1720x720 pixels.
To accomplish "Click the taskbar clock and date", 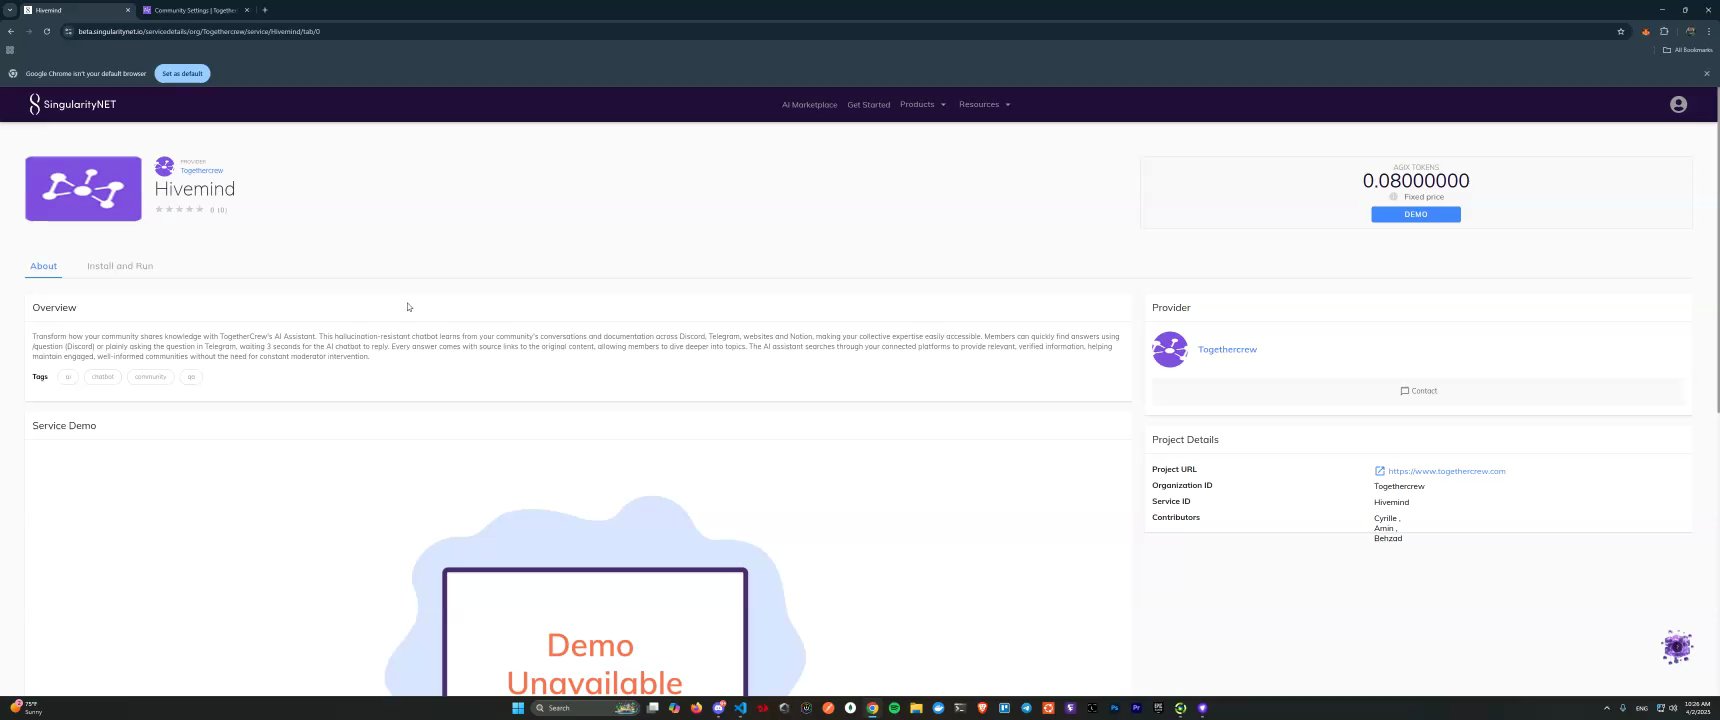I will pyautogui.click(x=1697, y=708).
